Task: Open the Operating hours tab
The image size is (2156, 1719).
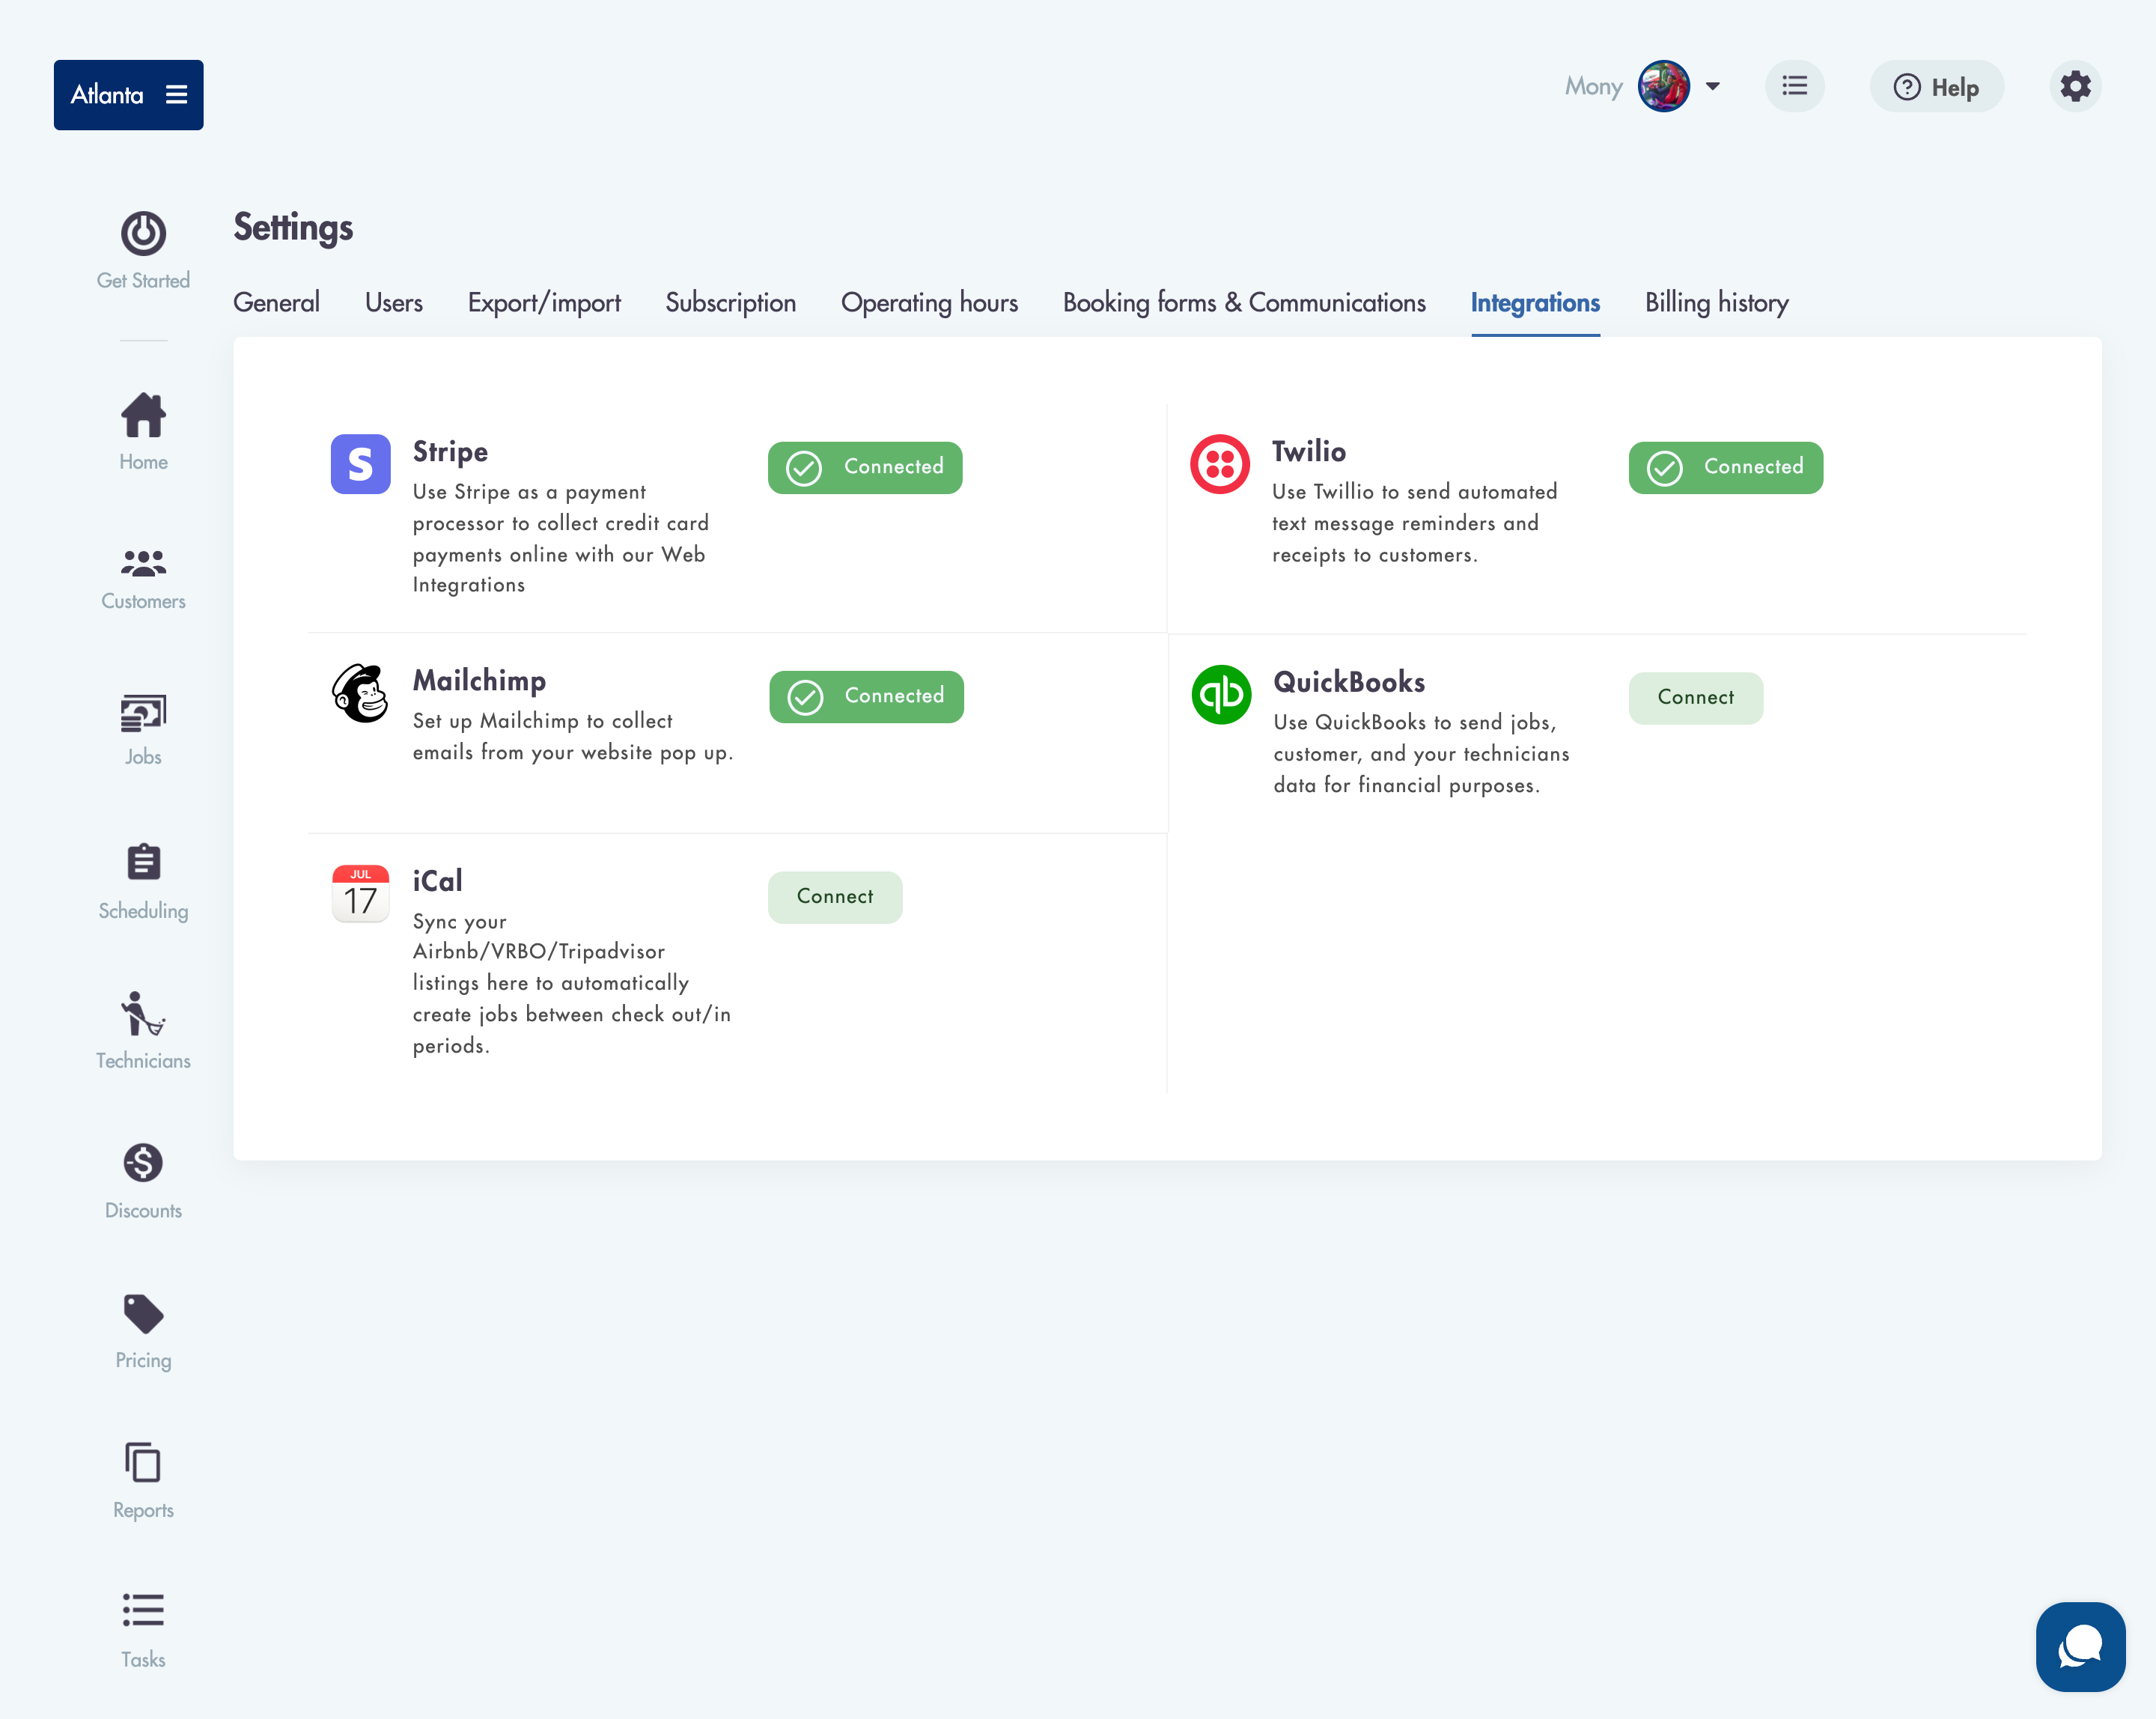Action: [929, 303]
